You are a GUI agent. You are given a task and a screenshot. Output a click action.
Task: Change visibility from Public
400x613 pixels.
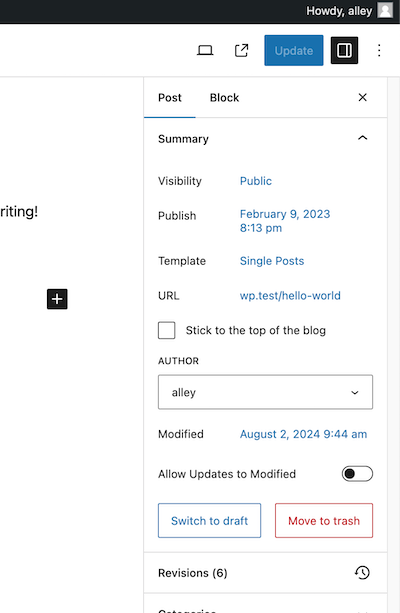256,181
